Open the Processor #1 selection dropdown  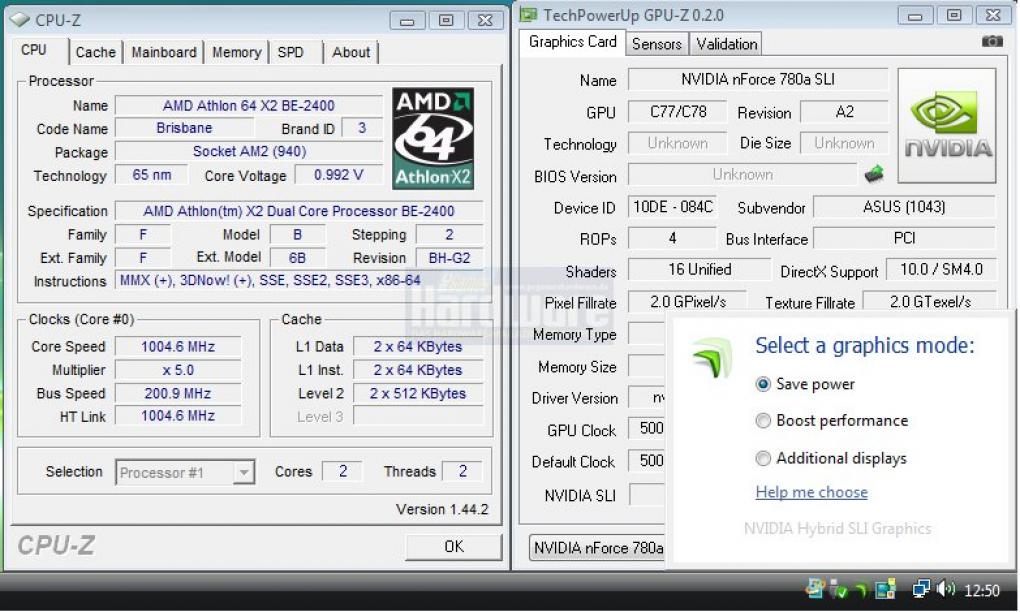point(185,472)
